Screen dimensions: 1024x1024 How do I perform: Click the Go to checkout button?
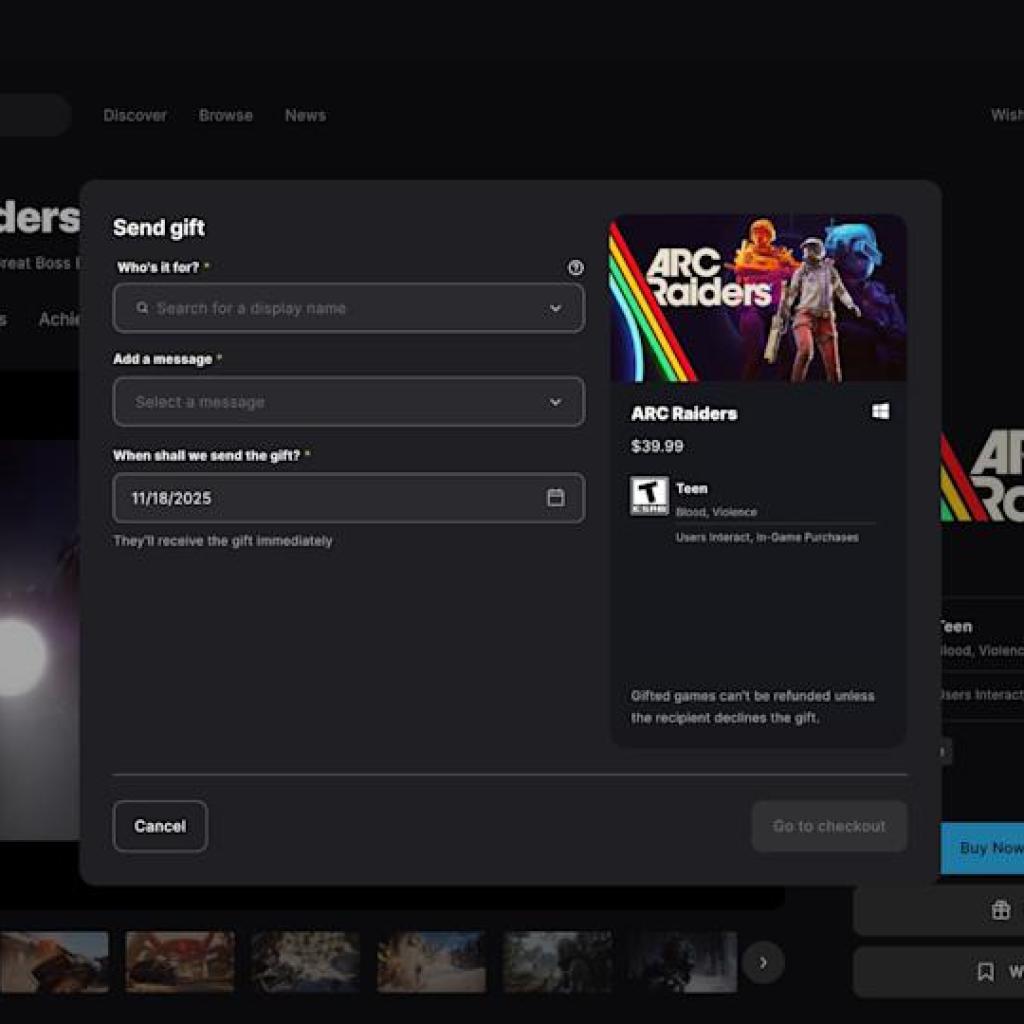pos(829,826)
